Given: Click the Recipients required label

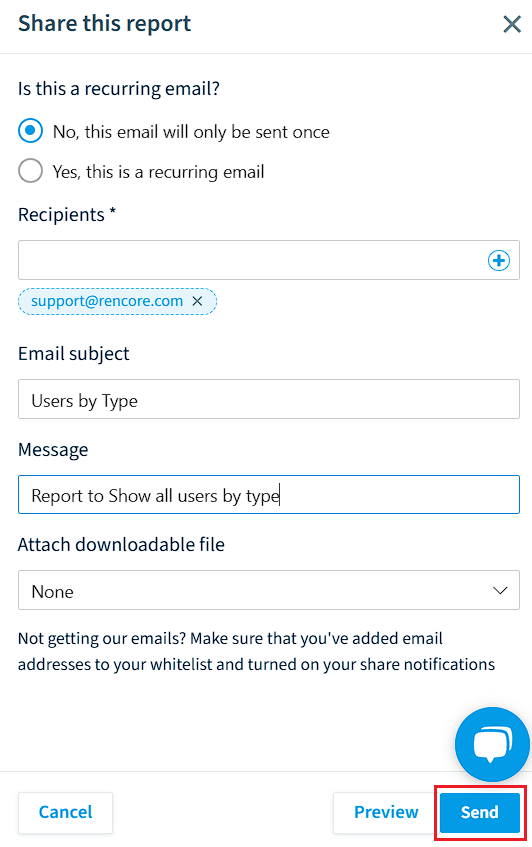Looking at the screenshot, I should pyautogui.click(x=67, y=214).
